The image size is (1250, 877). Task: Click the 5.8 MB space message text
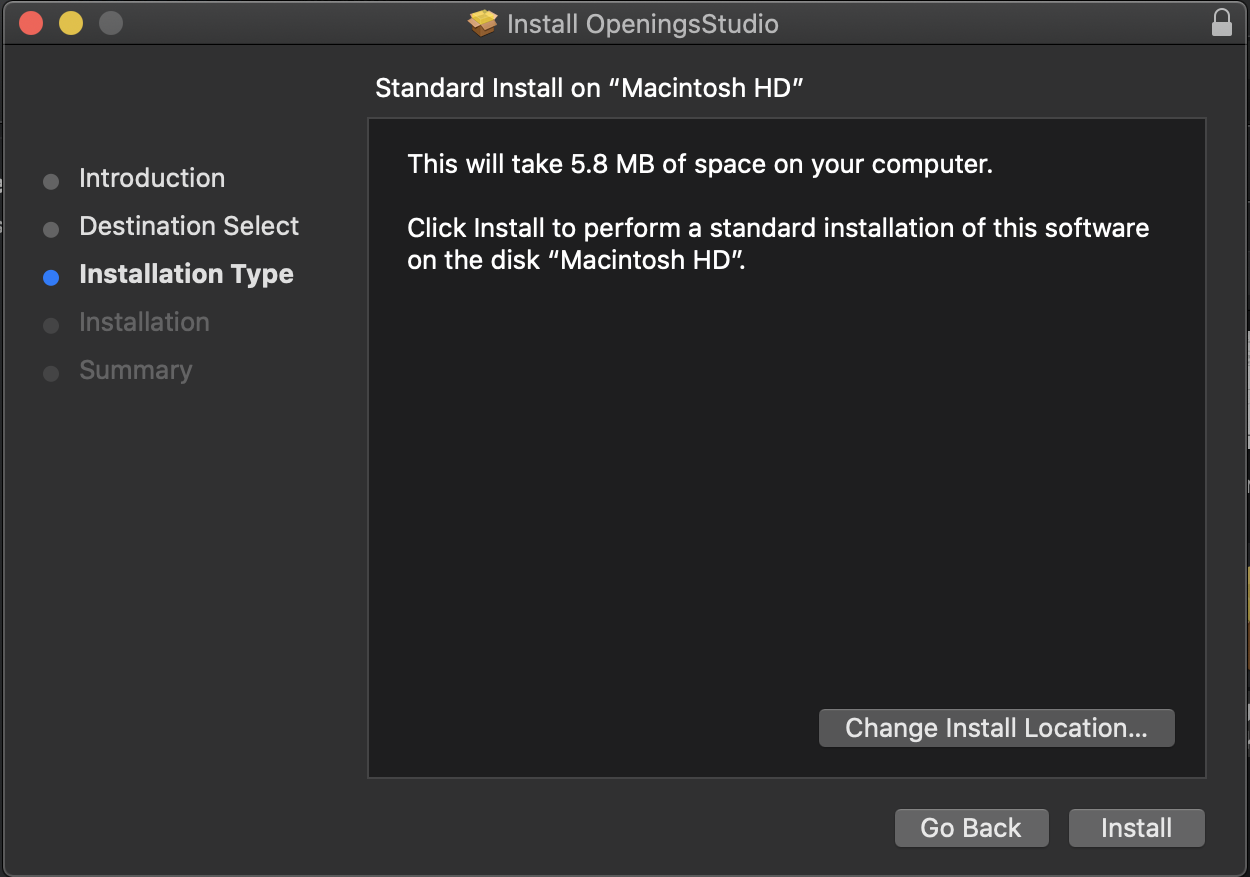point(700,164)
